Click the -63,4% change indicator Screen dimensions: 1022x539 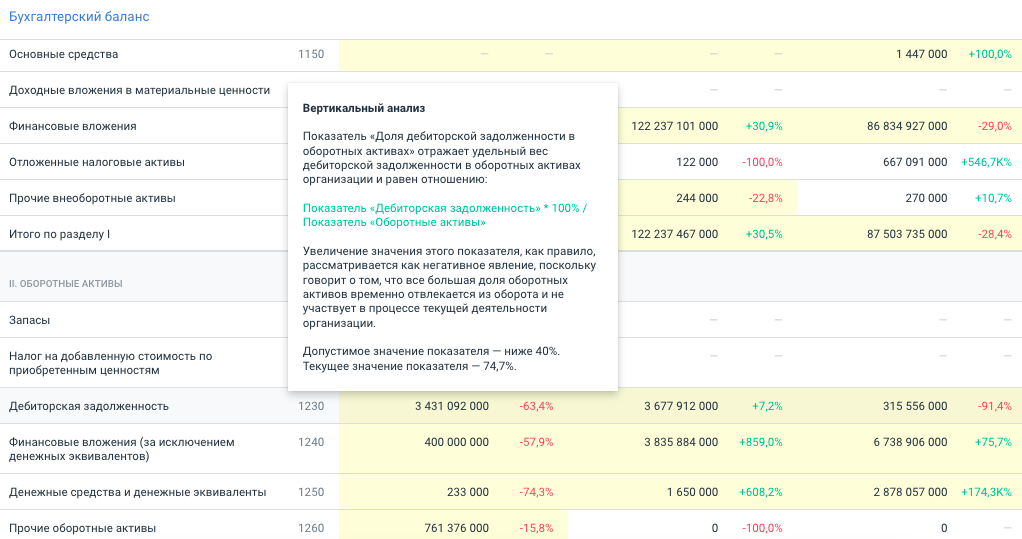[x=536, y=406]
